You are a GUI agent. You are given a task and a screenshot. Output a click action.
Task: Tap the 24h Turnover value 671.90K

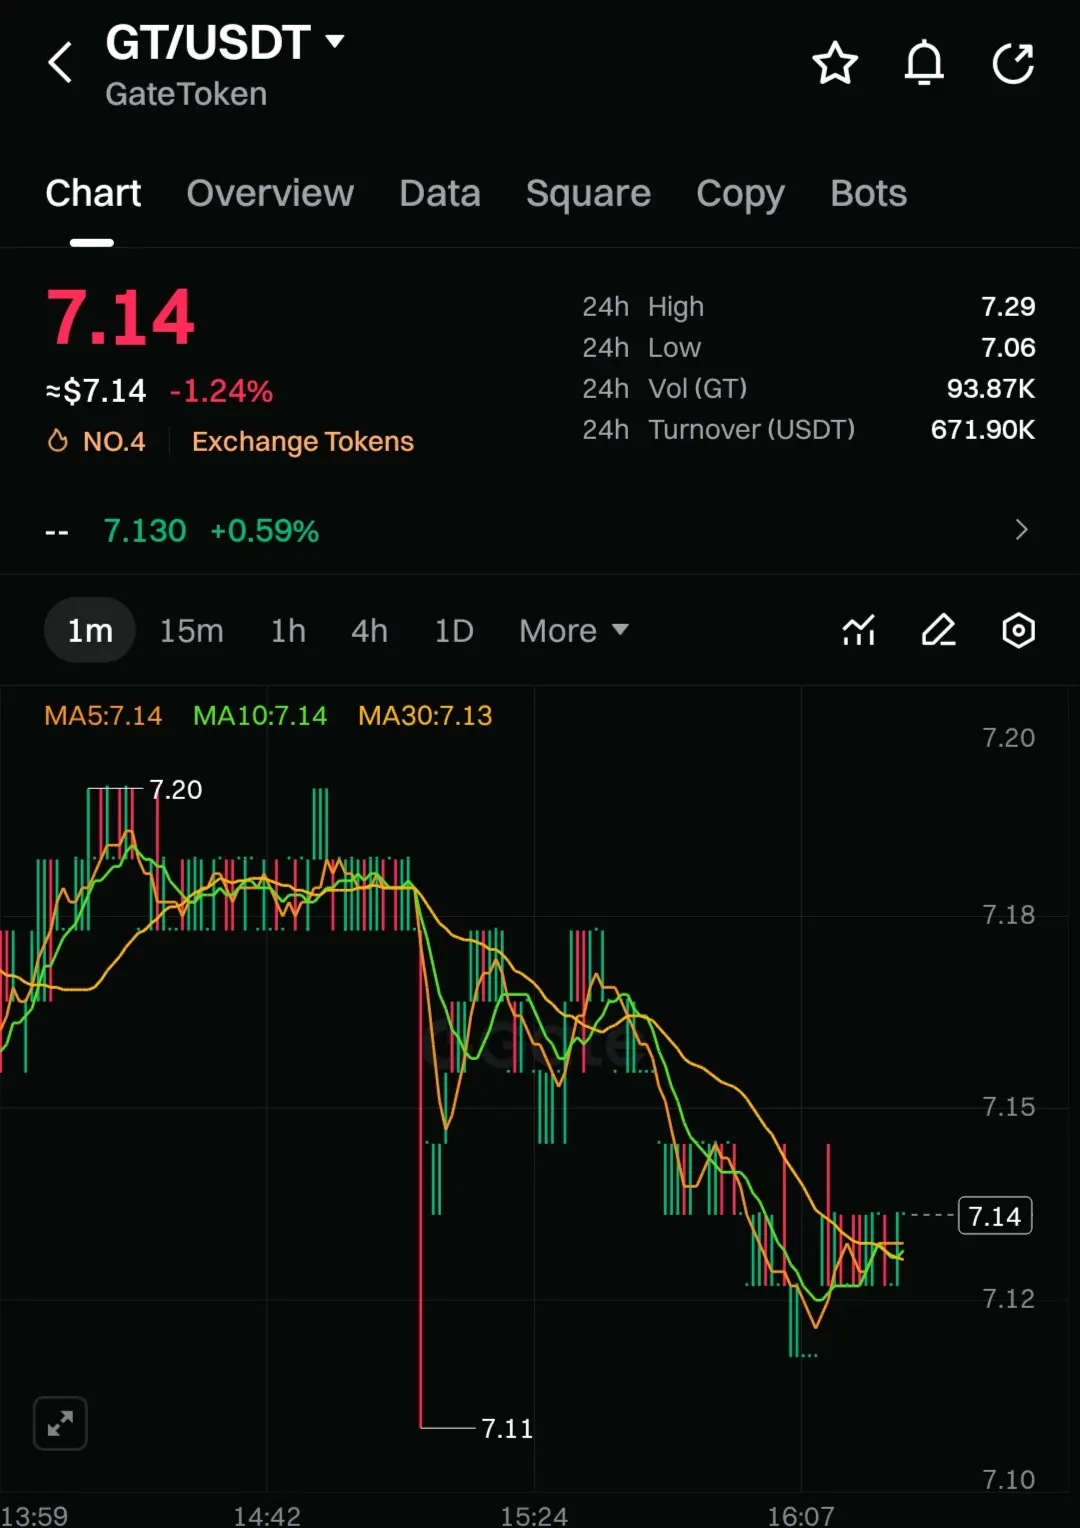pos(983,429)
